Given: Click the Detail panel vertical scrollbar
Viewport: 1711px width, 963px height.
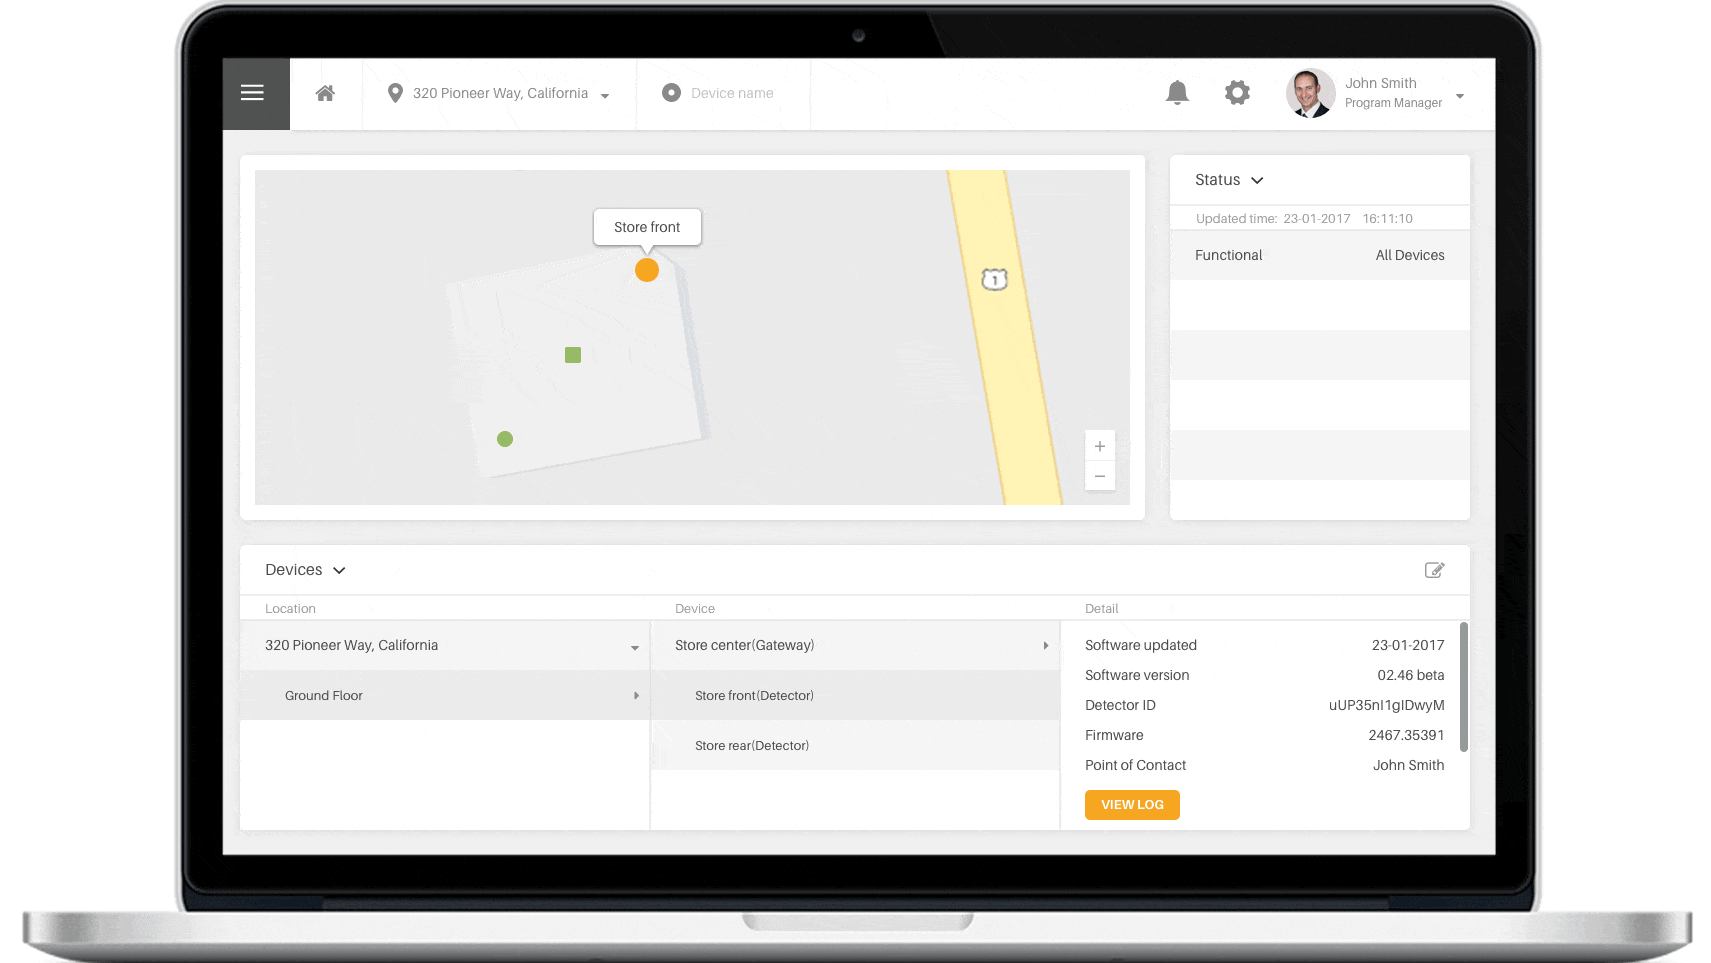Looking at the screenshot, I should [x=1464, y=686].
